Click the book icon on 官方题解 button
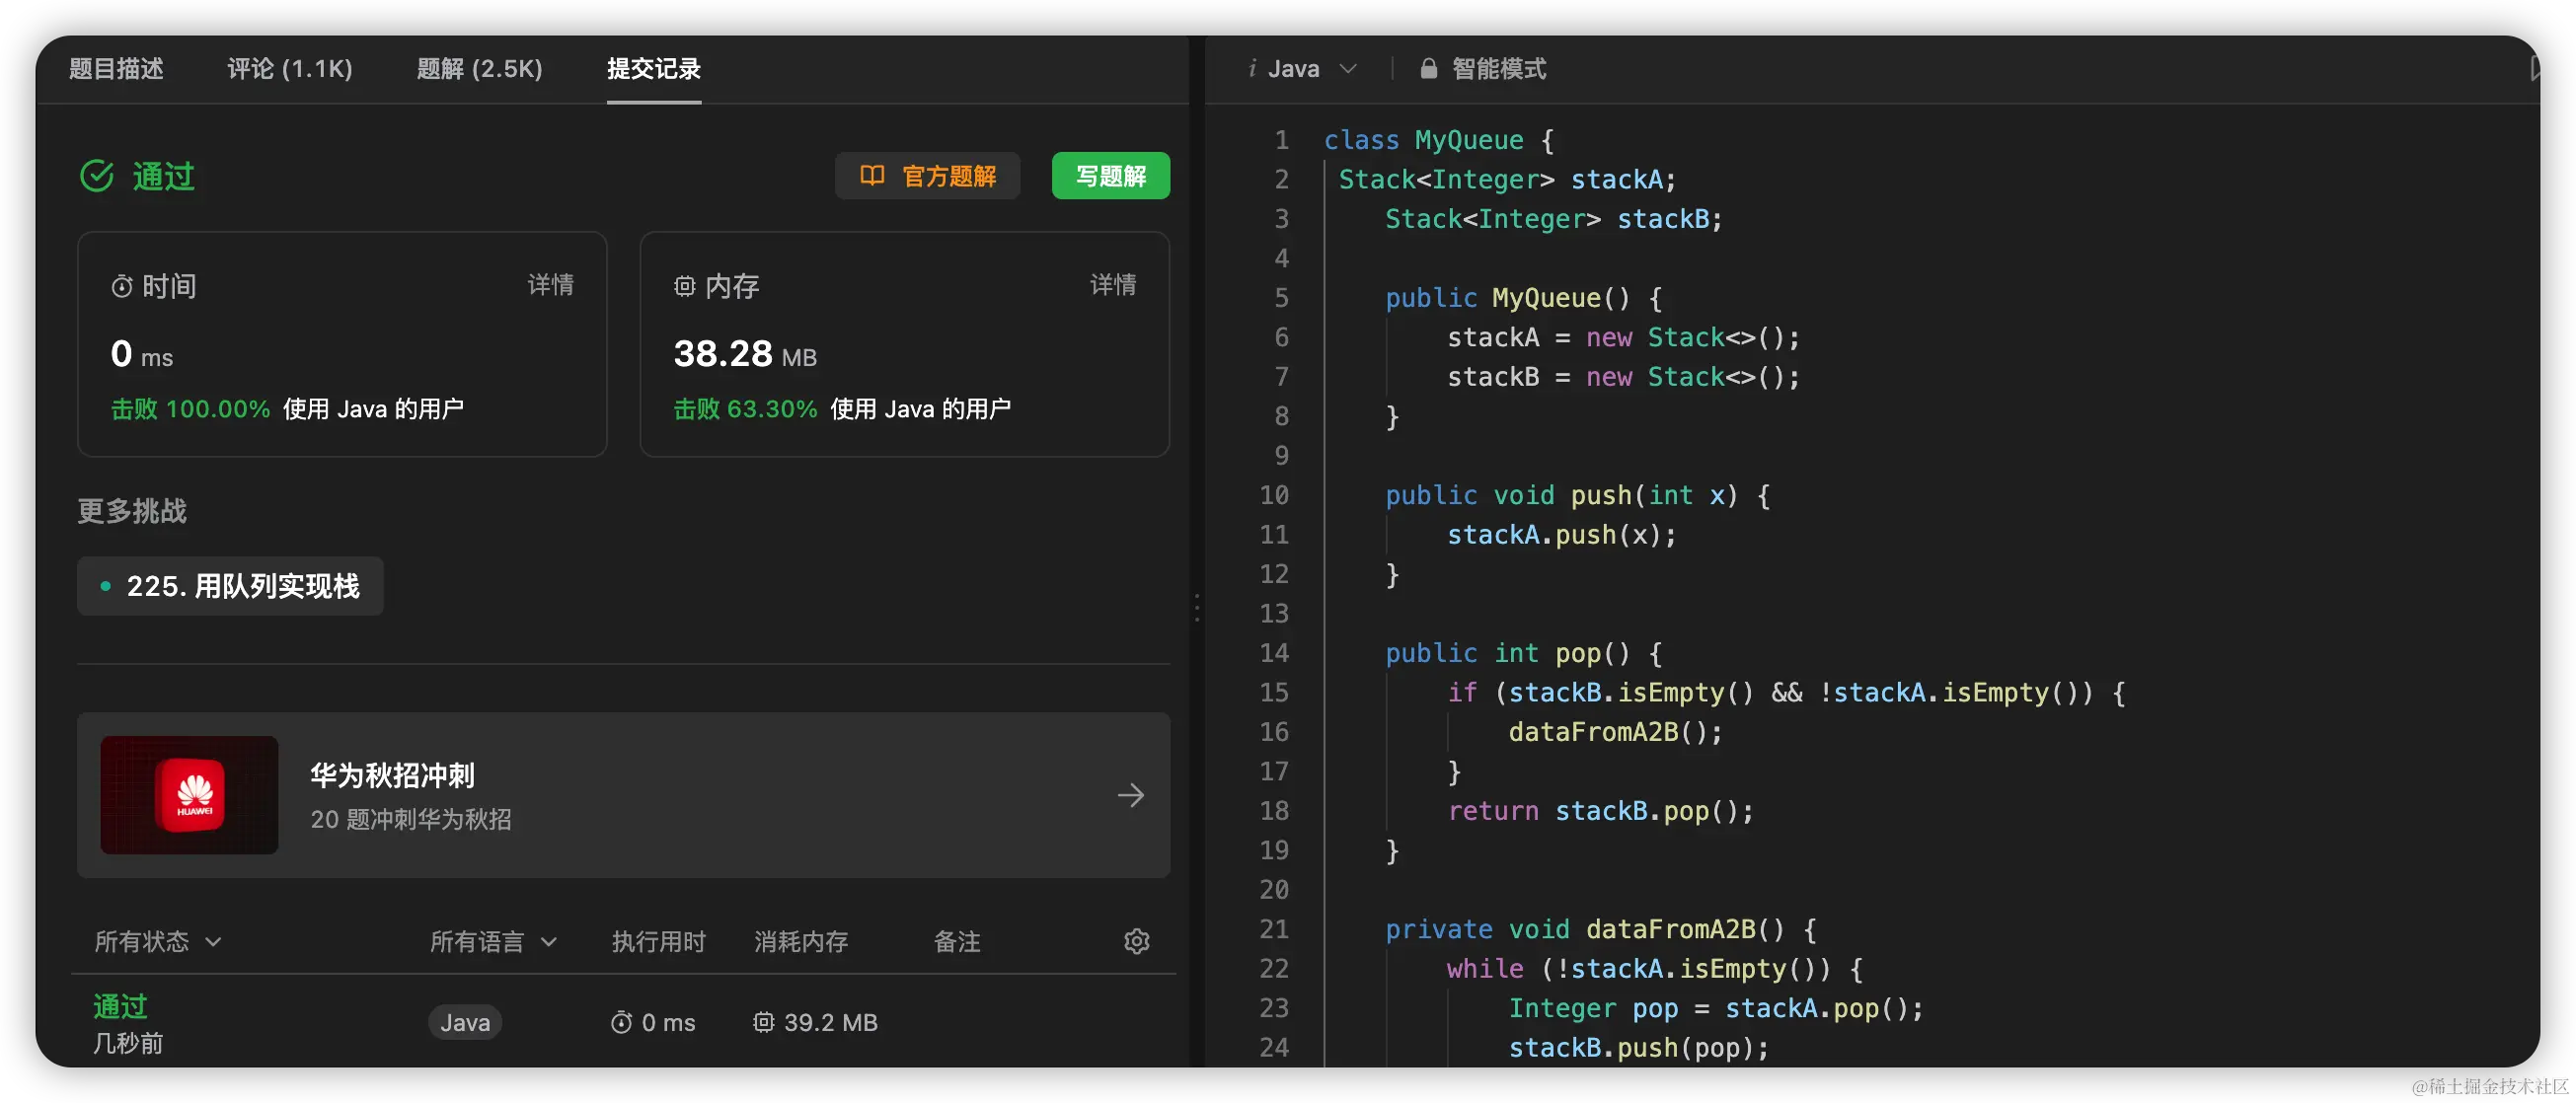Viewport: 2576px width, 1103px height. pyautogui.click(x=872, y=176)
